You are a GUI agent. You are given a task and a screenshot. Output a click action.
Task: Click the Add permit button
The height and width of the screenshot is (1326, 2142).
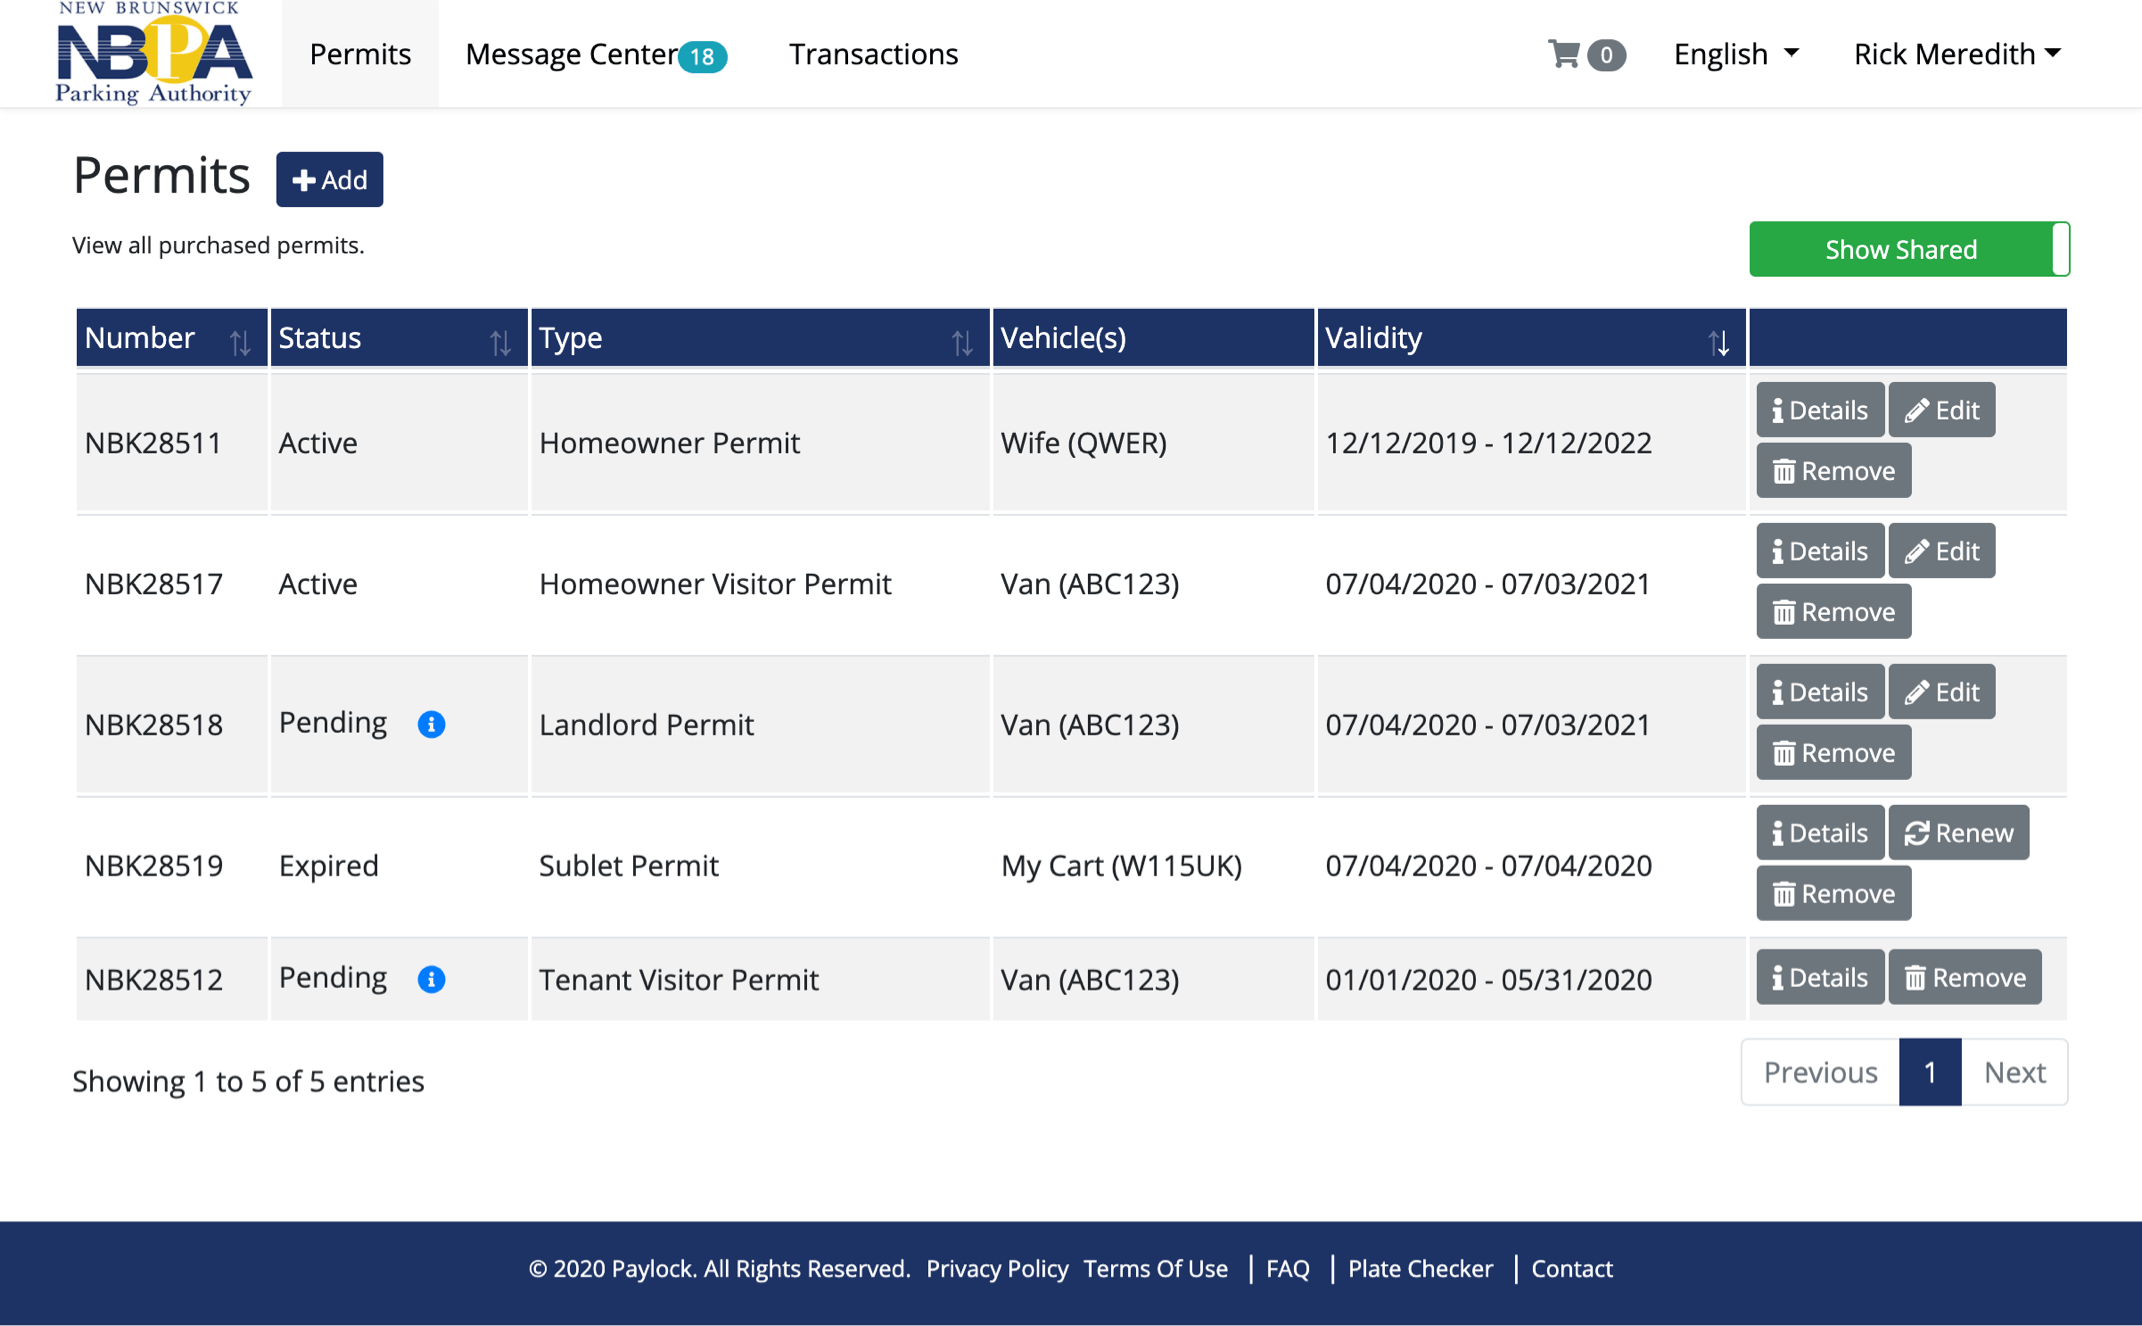tap(329, 180)
